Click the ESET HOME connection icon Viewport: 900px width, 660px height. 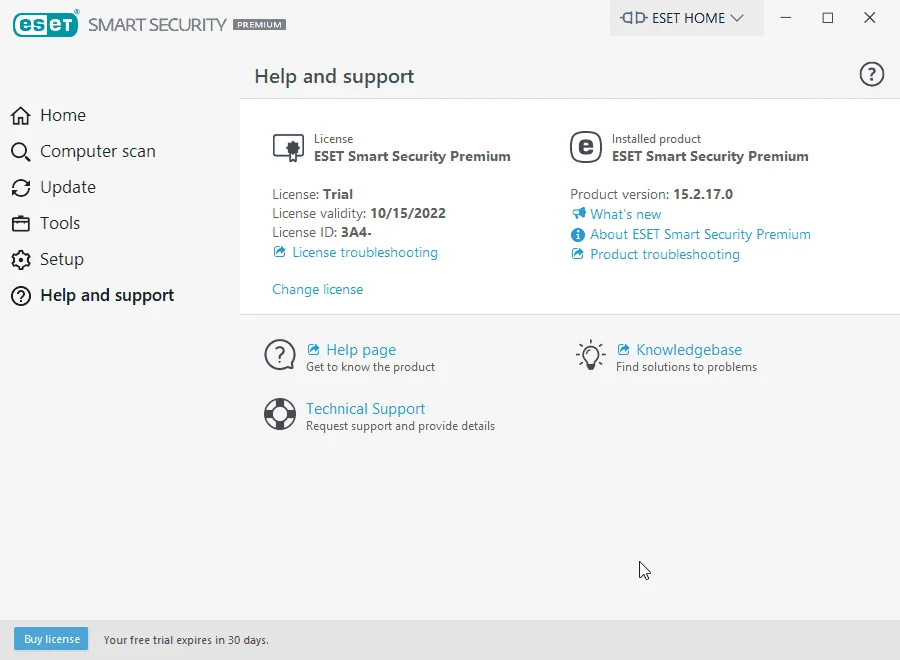click(634, 18)
